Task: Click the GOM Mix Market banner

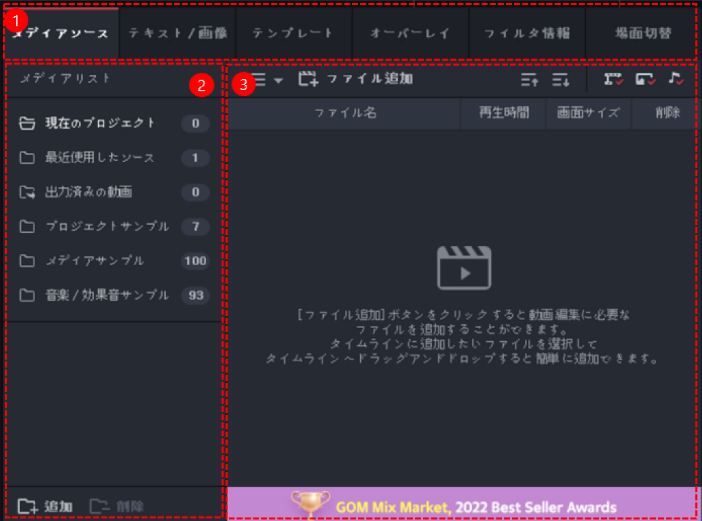Action: pyautogui.click(x=461, y=505)
